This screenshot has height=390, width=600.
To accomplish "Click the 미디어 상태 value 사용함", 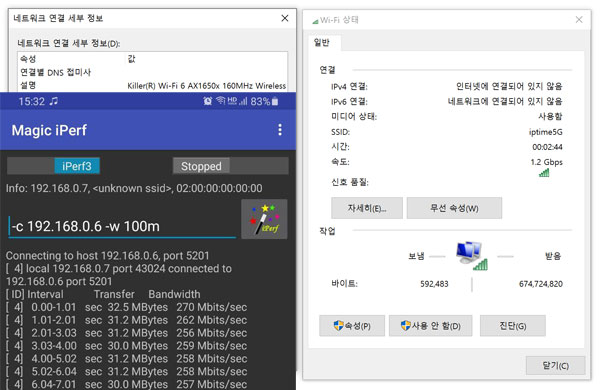I will click(550, 116).
